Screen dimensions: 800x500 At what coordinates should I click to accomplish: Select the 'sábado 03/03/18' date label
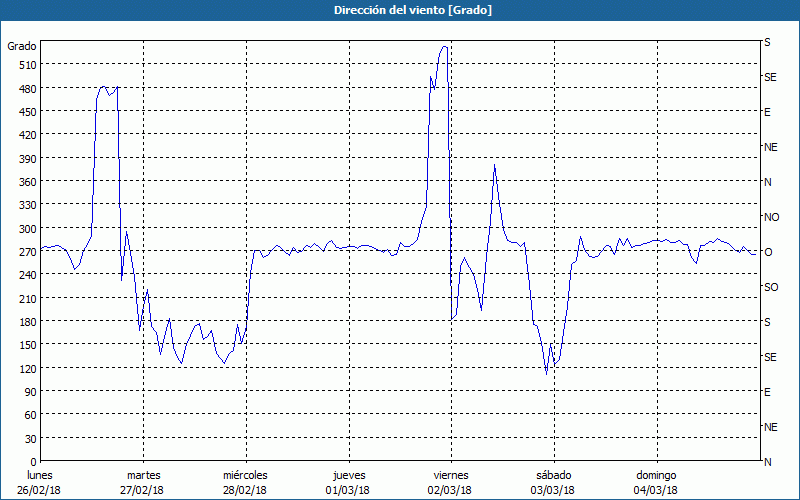(x=553, y=482)
